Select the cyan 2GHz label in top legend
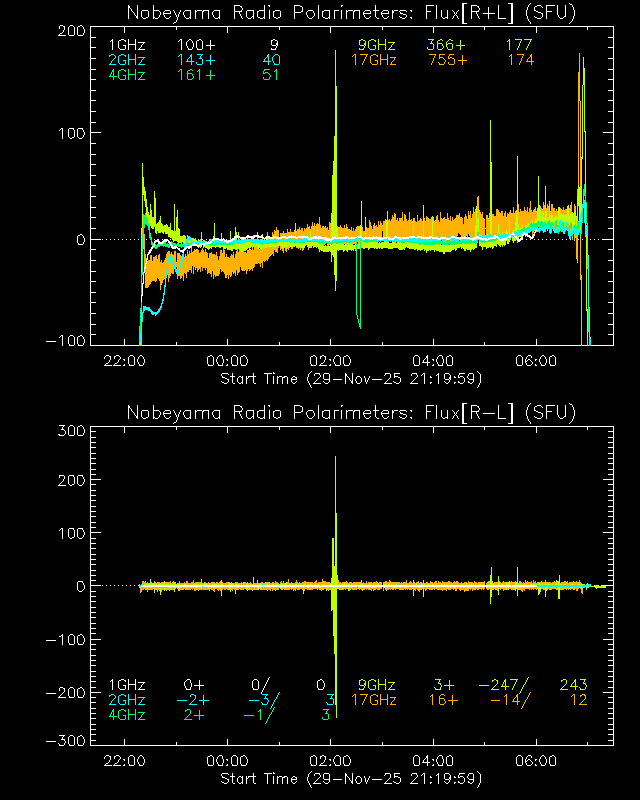 127,60
